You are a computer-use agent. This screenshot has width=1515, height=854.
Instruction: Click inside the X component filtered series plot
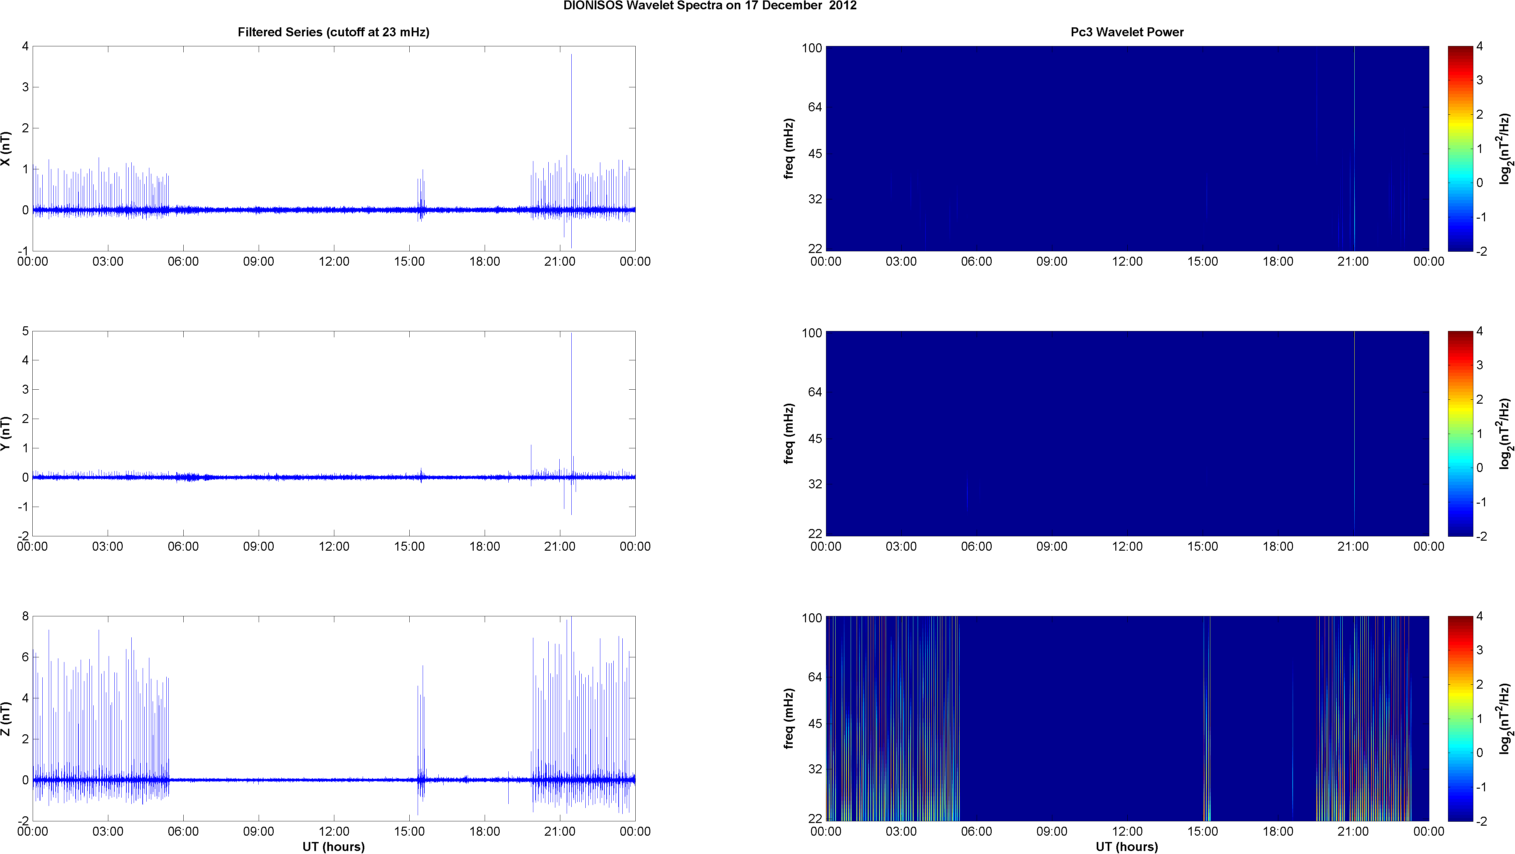coord(334,149)
